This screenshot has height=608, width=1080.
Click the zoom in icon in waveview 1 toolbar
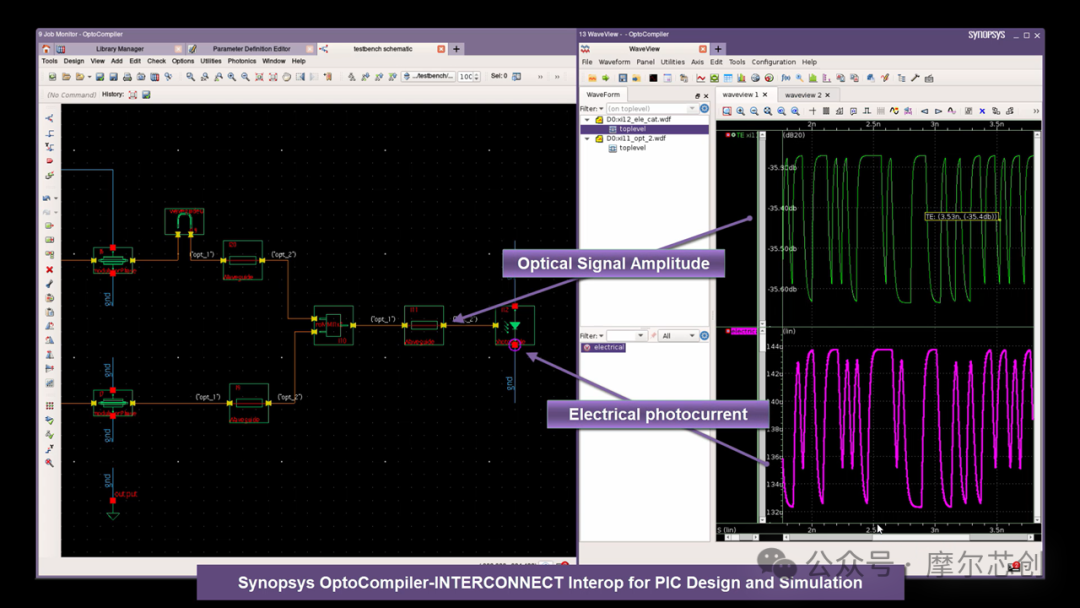(x=740, y=111)
